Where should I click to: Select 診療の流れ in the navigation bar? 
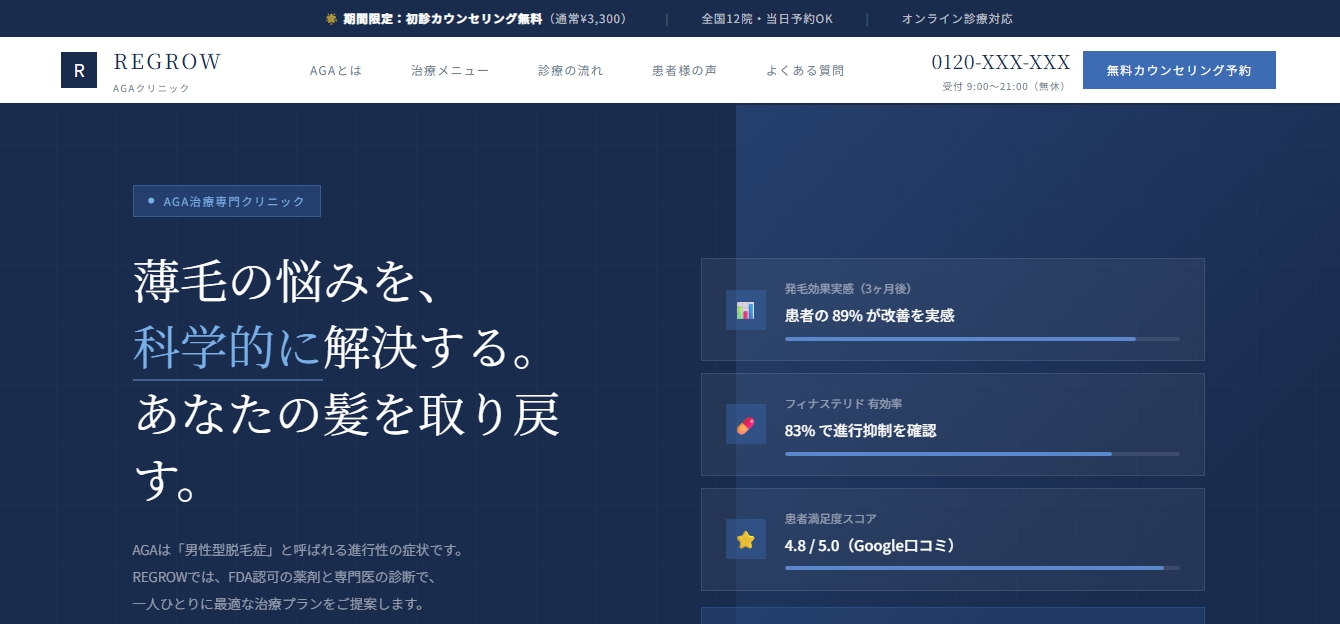[x=570, y=70]
